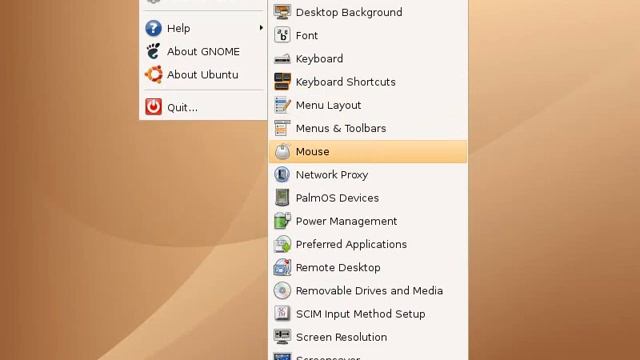Click the Menu Layout pencil icon
640x360 pixels.
(282, 105)
